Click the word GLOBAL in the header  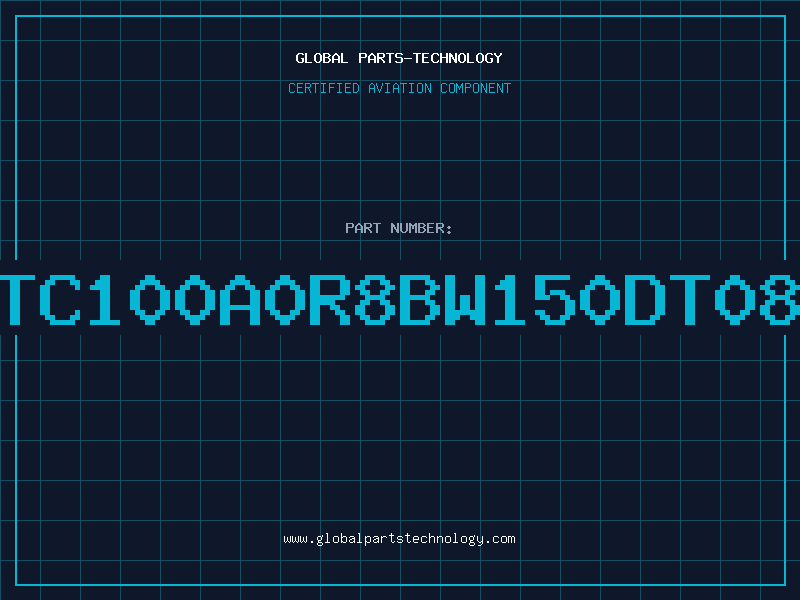(322, 58)
